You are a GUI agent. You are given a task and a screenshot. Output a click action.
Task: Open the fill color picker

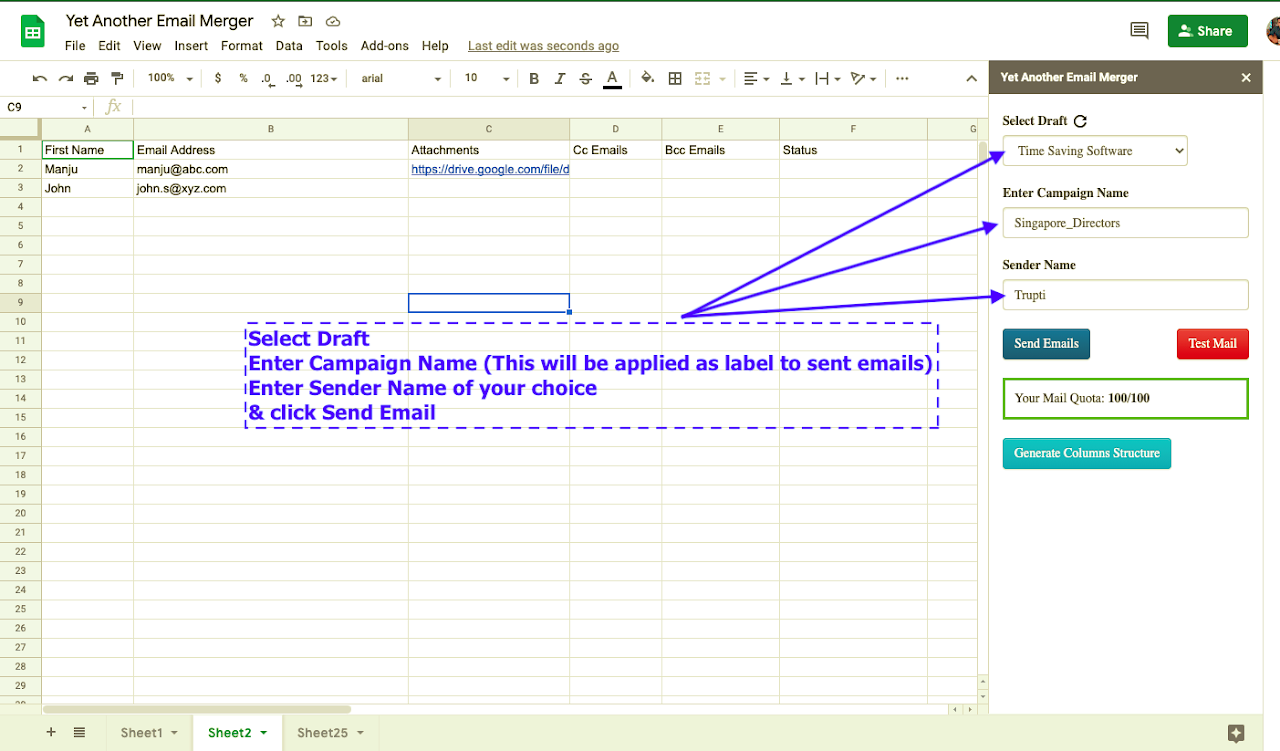click(x=647, y=78)
